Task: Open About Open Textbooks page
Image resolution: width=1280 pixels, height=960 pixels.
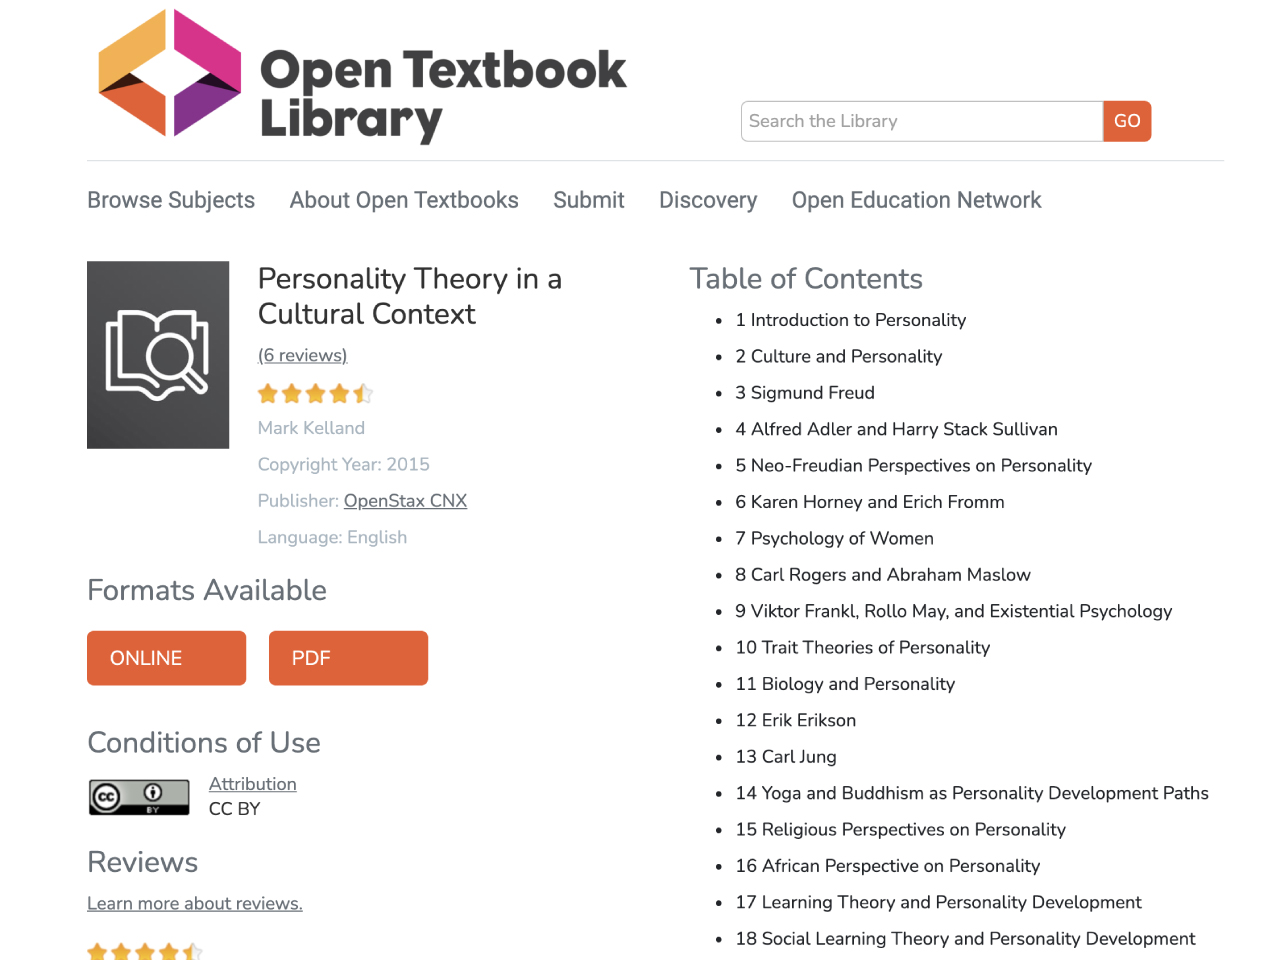Action: tap(404, 200)
